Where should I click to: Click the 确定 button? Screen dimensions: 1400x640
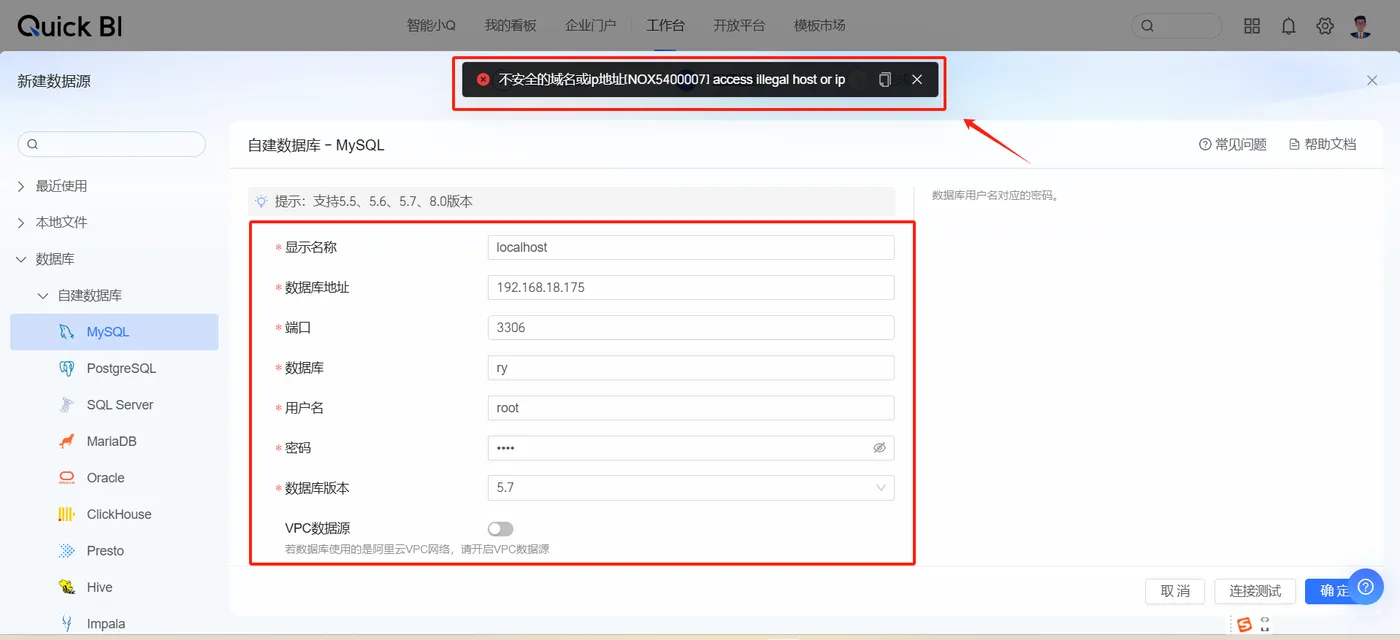[1334, 591]
